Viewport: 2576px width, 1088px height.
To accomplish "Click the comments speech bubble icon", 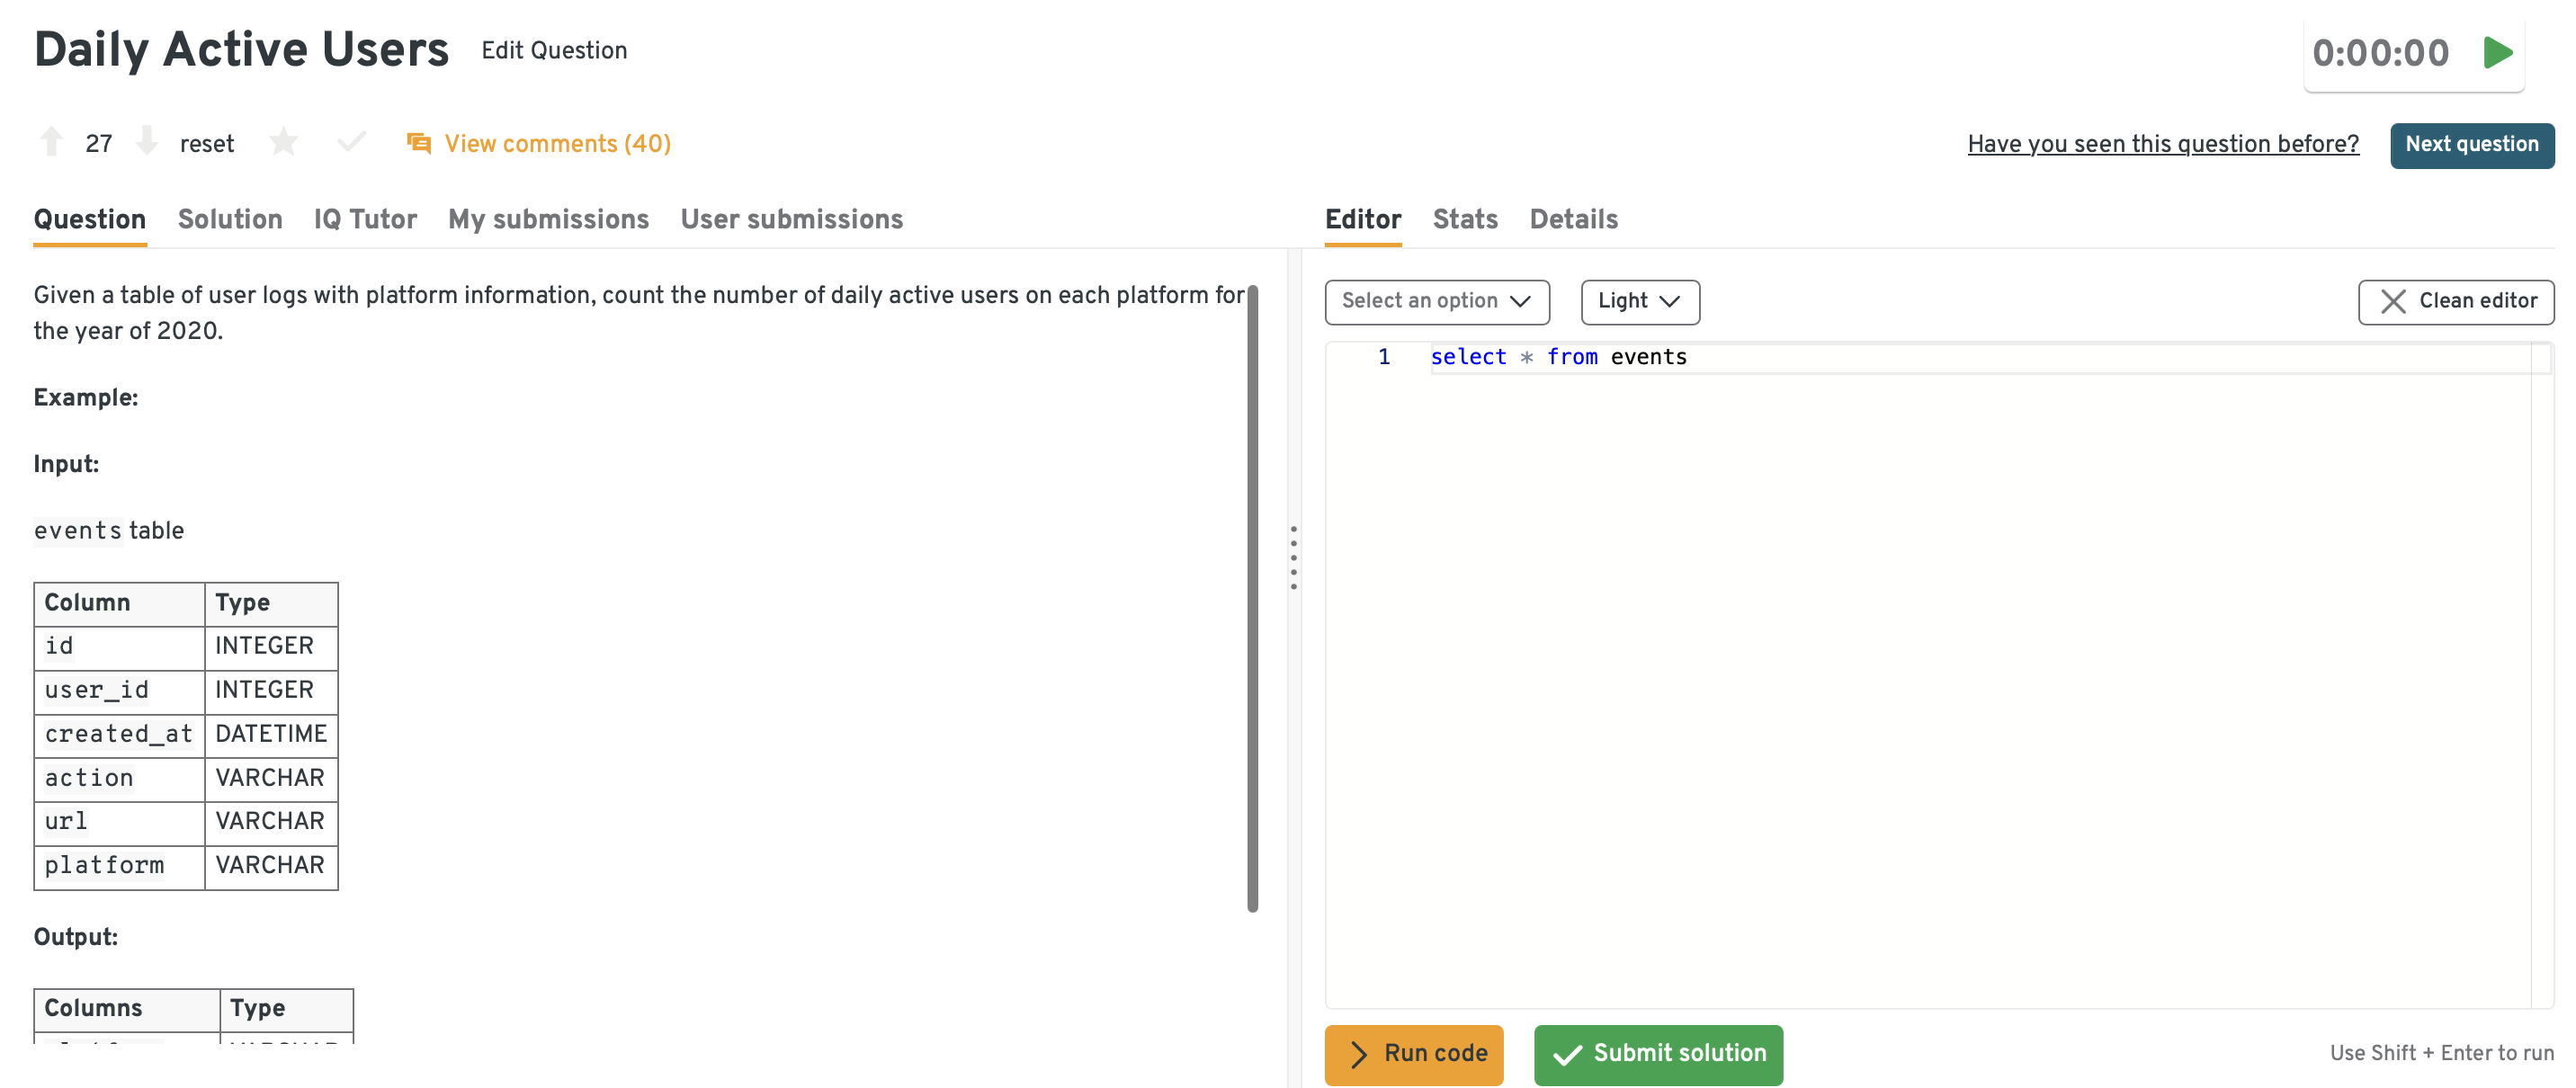I will click(419, 144).
